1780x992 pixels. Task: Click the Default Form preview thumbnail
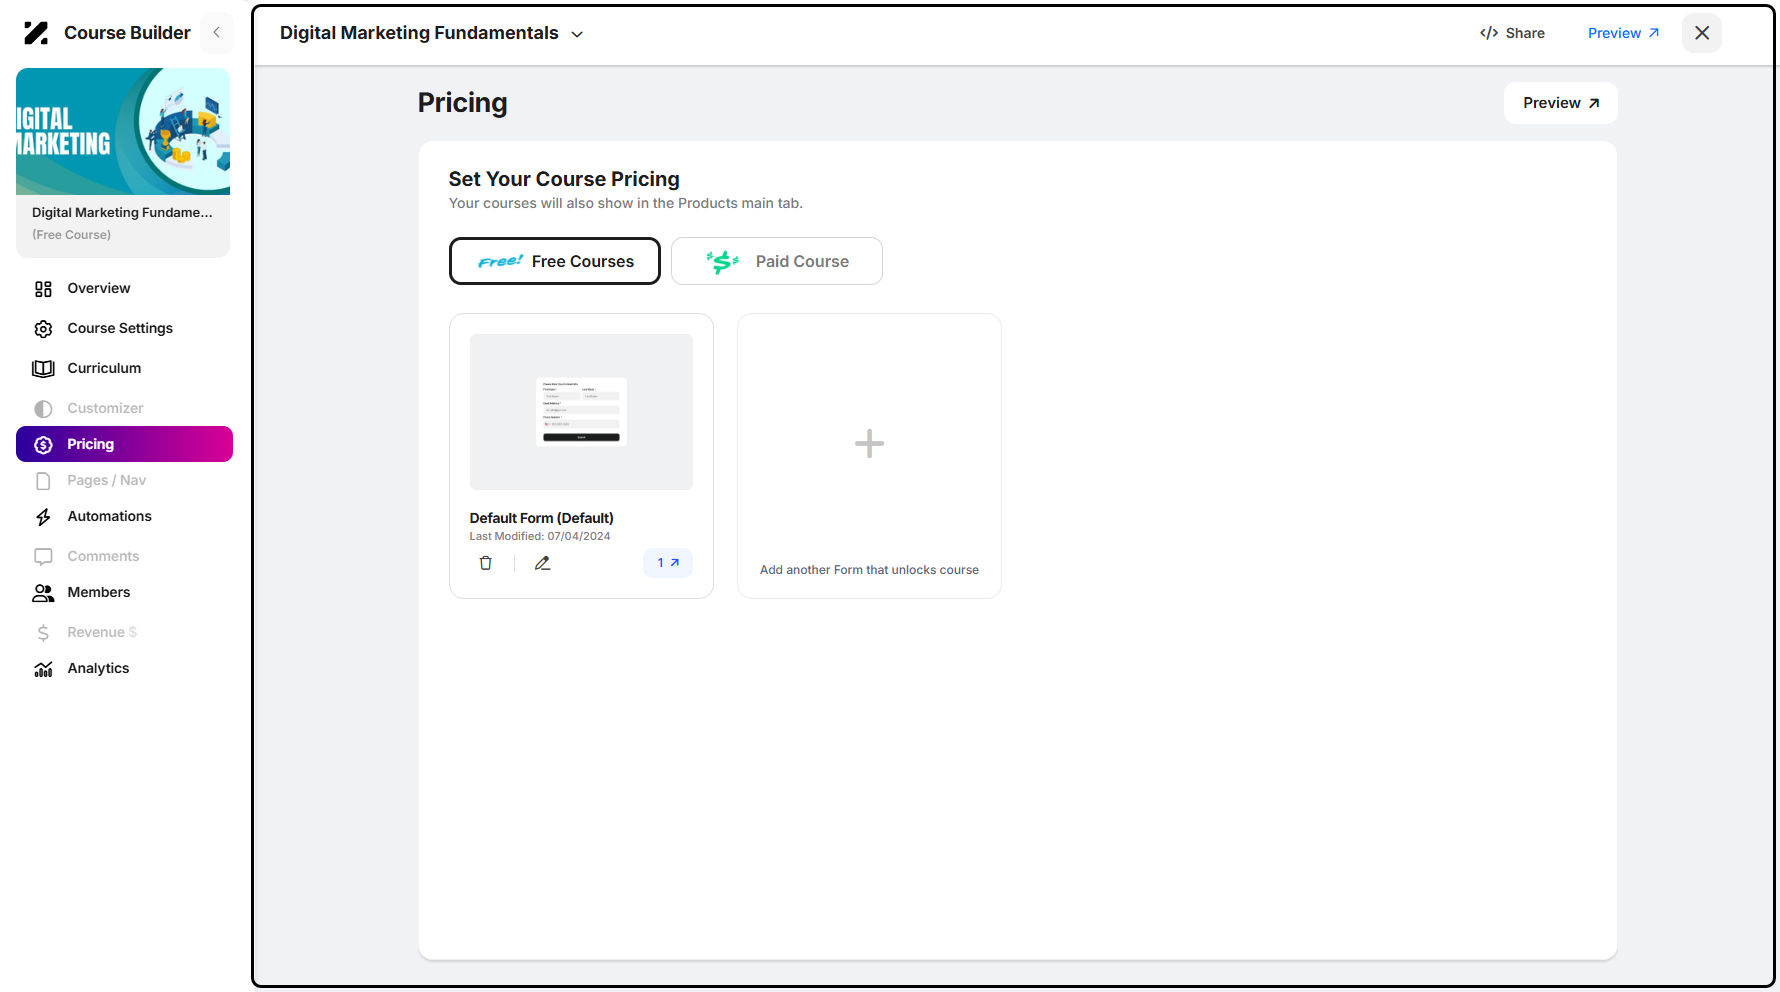(x=581, y=412)
